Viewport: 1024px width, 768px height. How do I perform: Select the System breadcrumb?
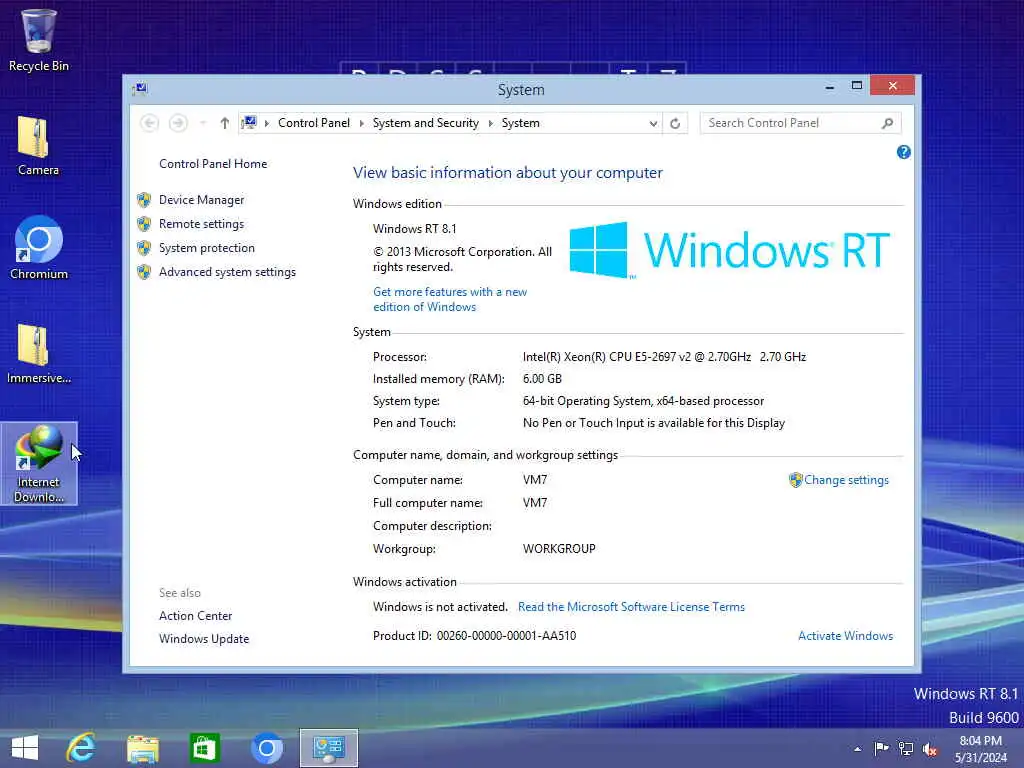520,123
